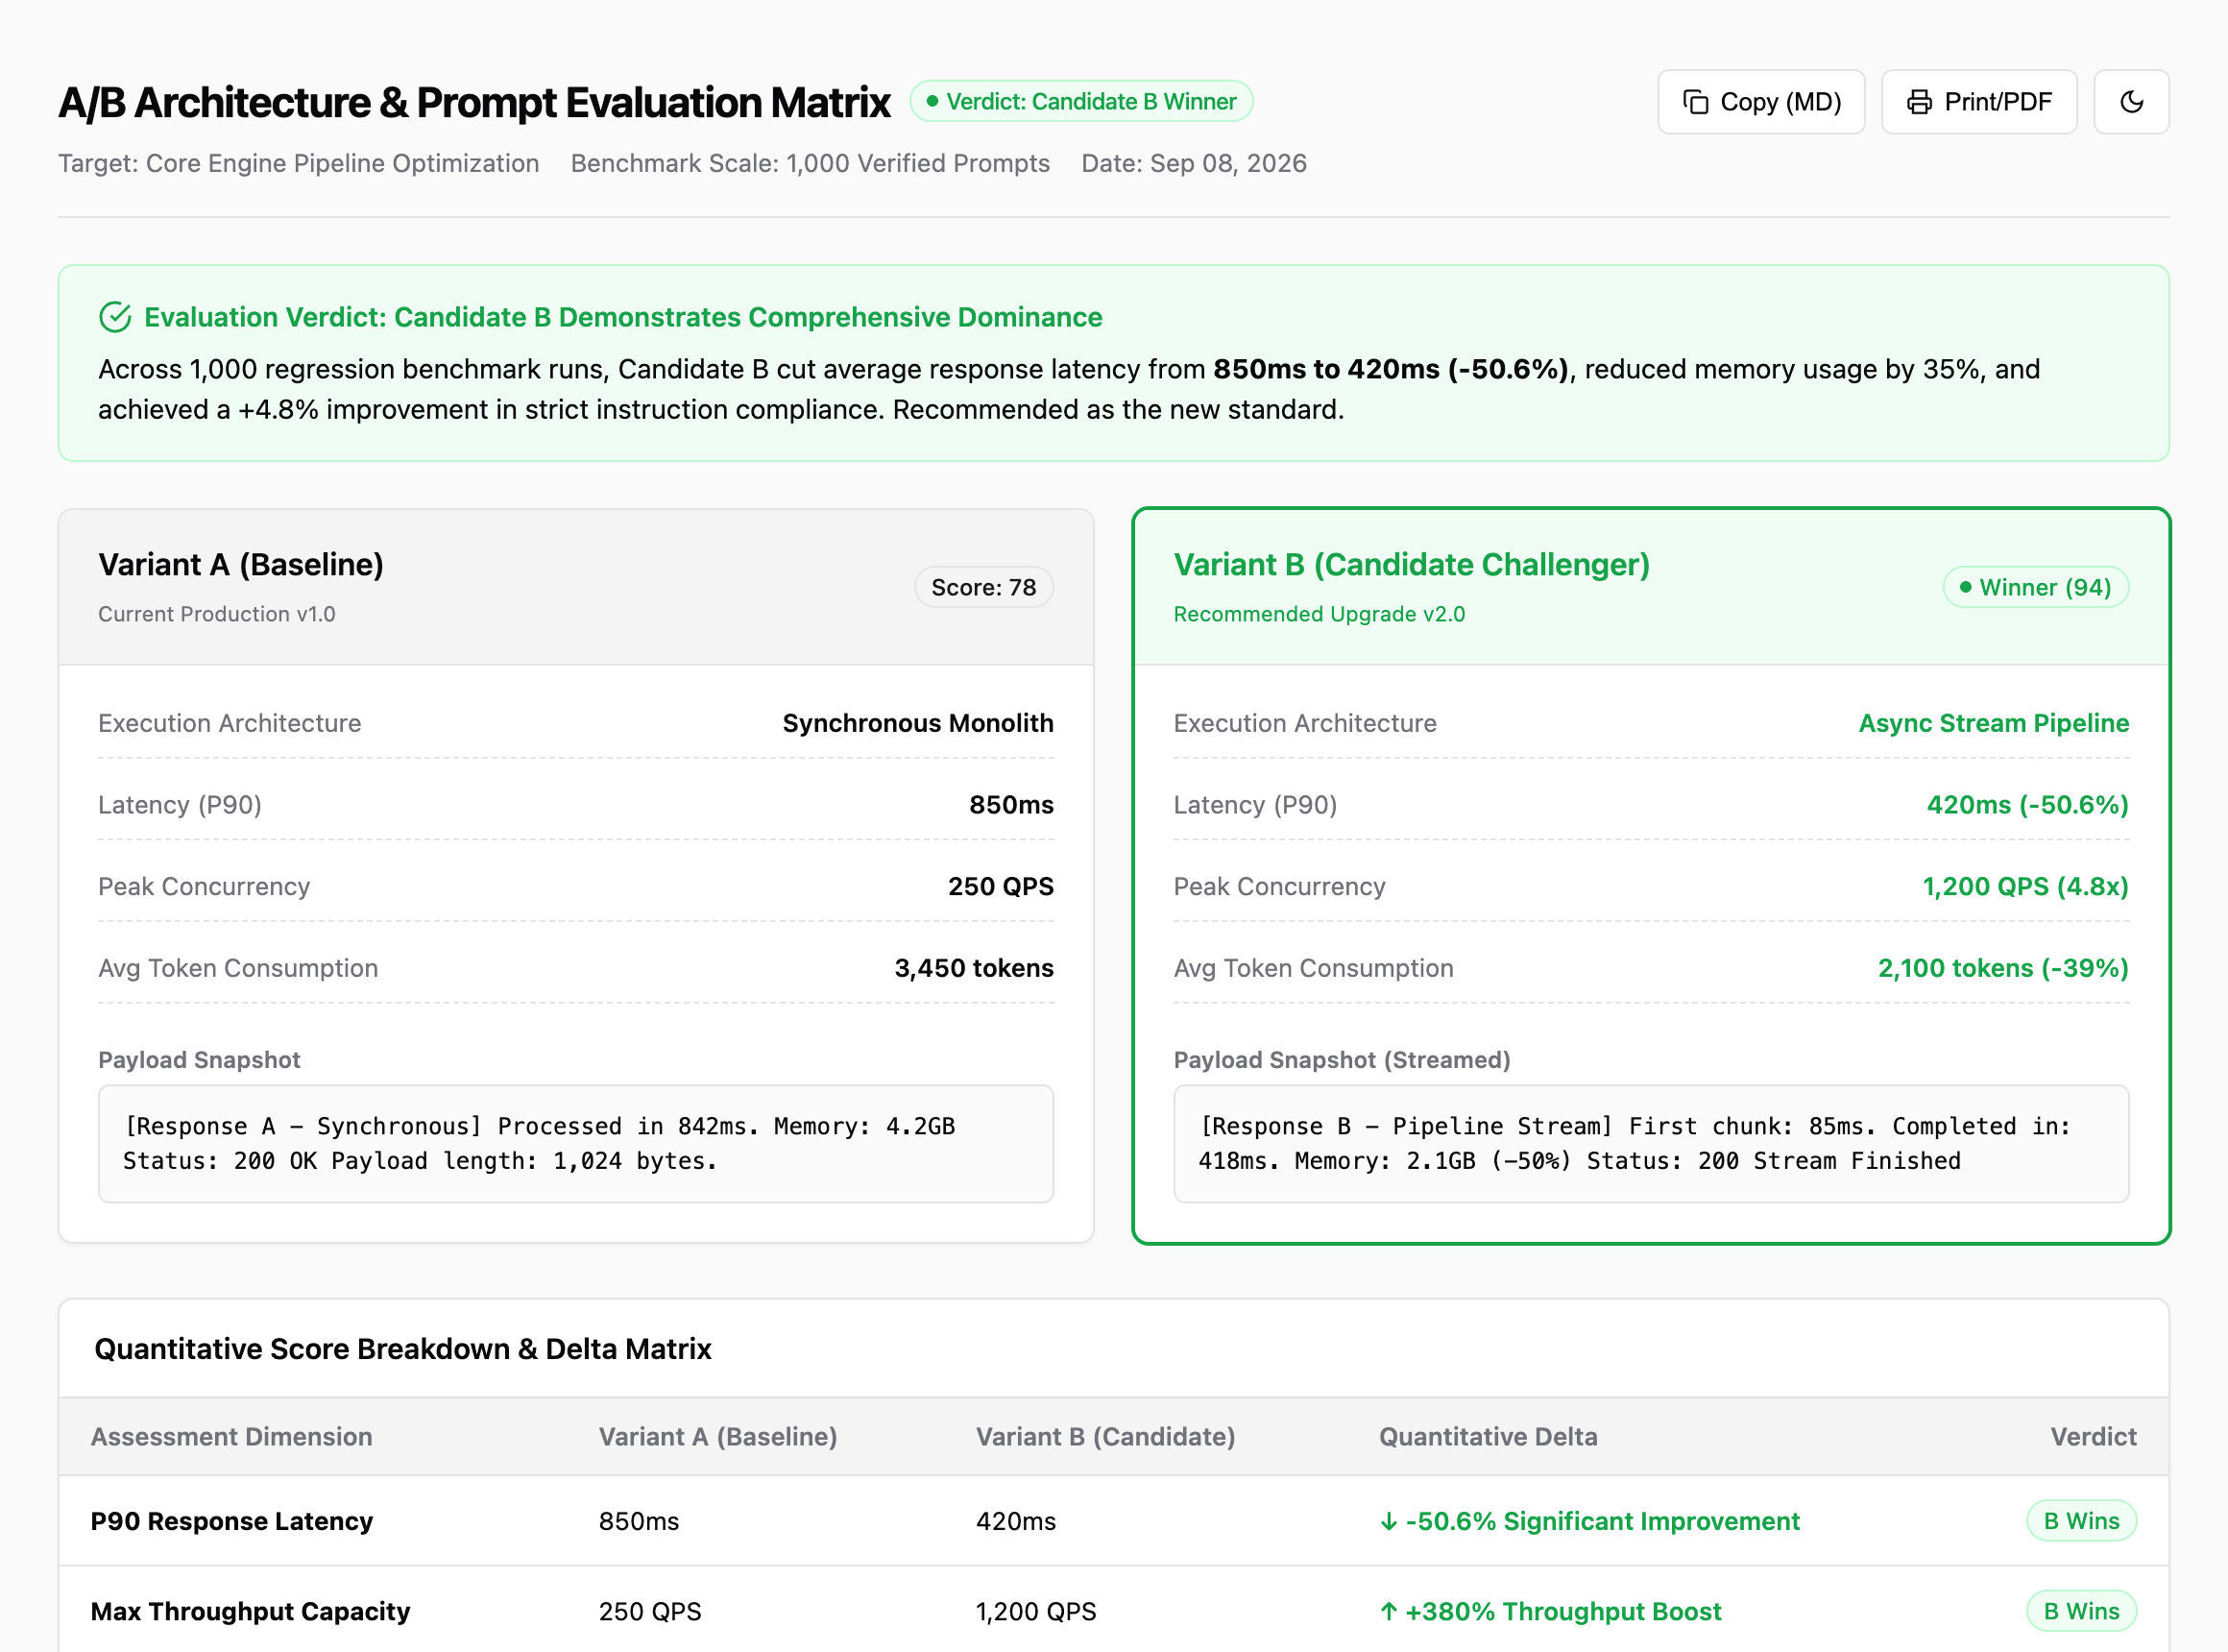Click the Async Stream Pipeline value
The image size is (2228, 1652).
pyautogui.click(x=1993, y=723)
